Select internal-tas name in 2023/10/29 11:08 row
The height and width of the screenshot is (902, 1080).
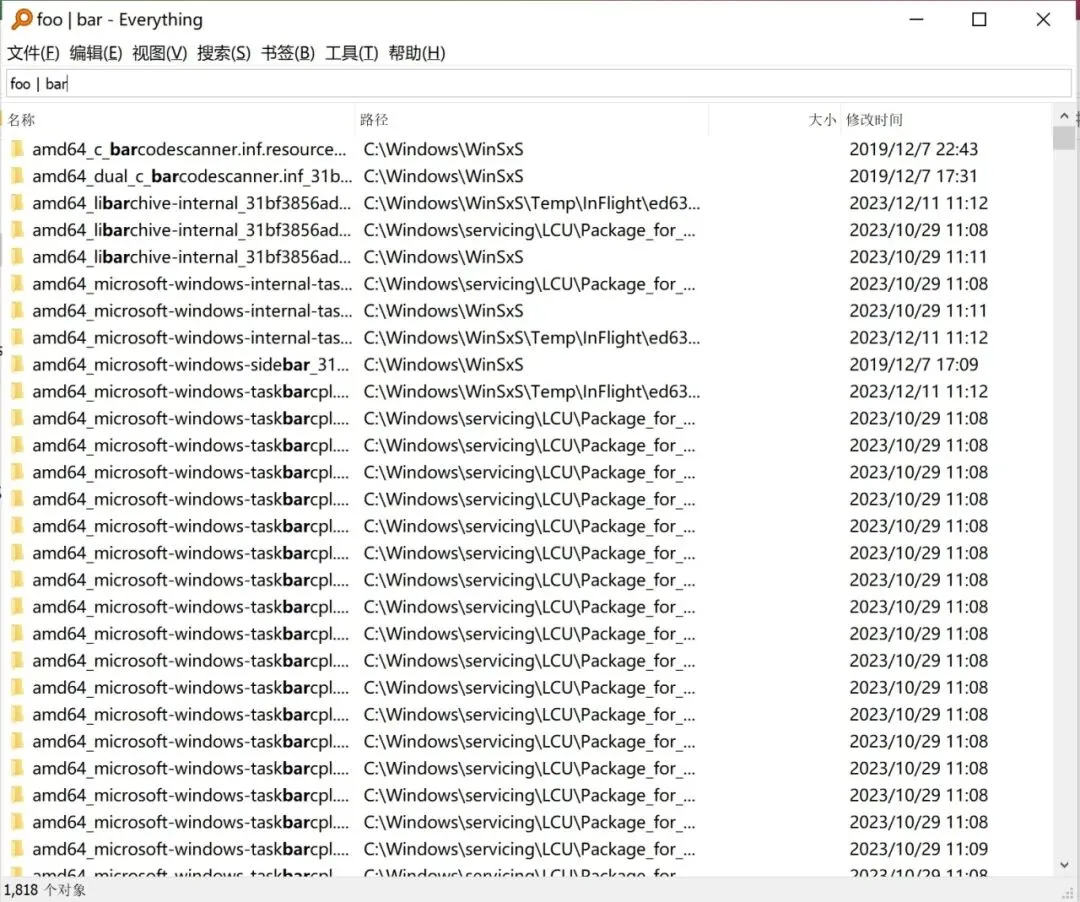pos(192,284)
